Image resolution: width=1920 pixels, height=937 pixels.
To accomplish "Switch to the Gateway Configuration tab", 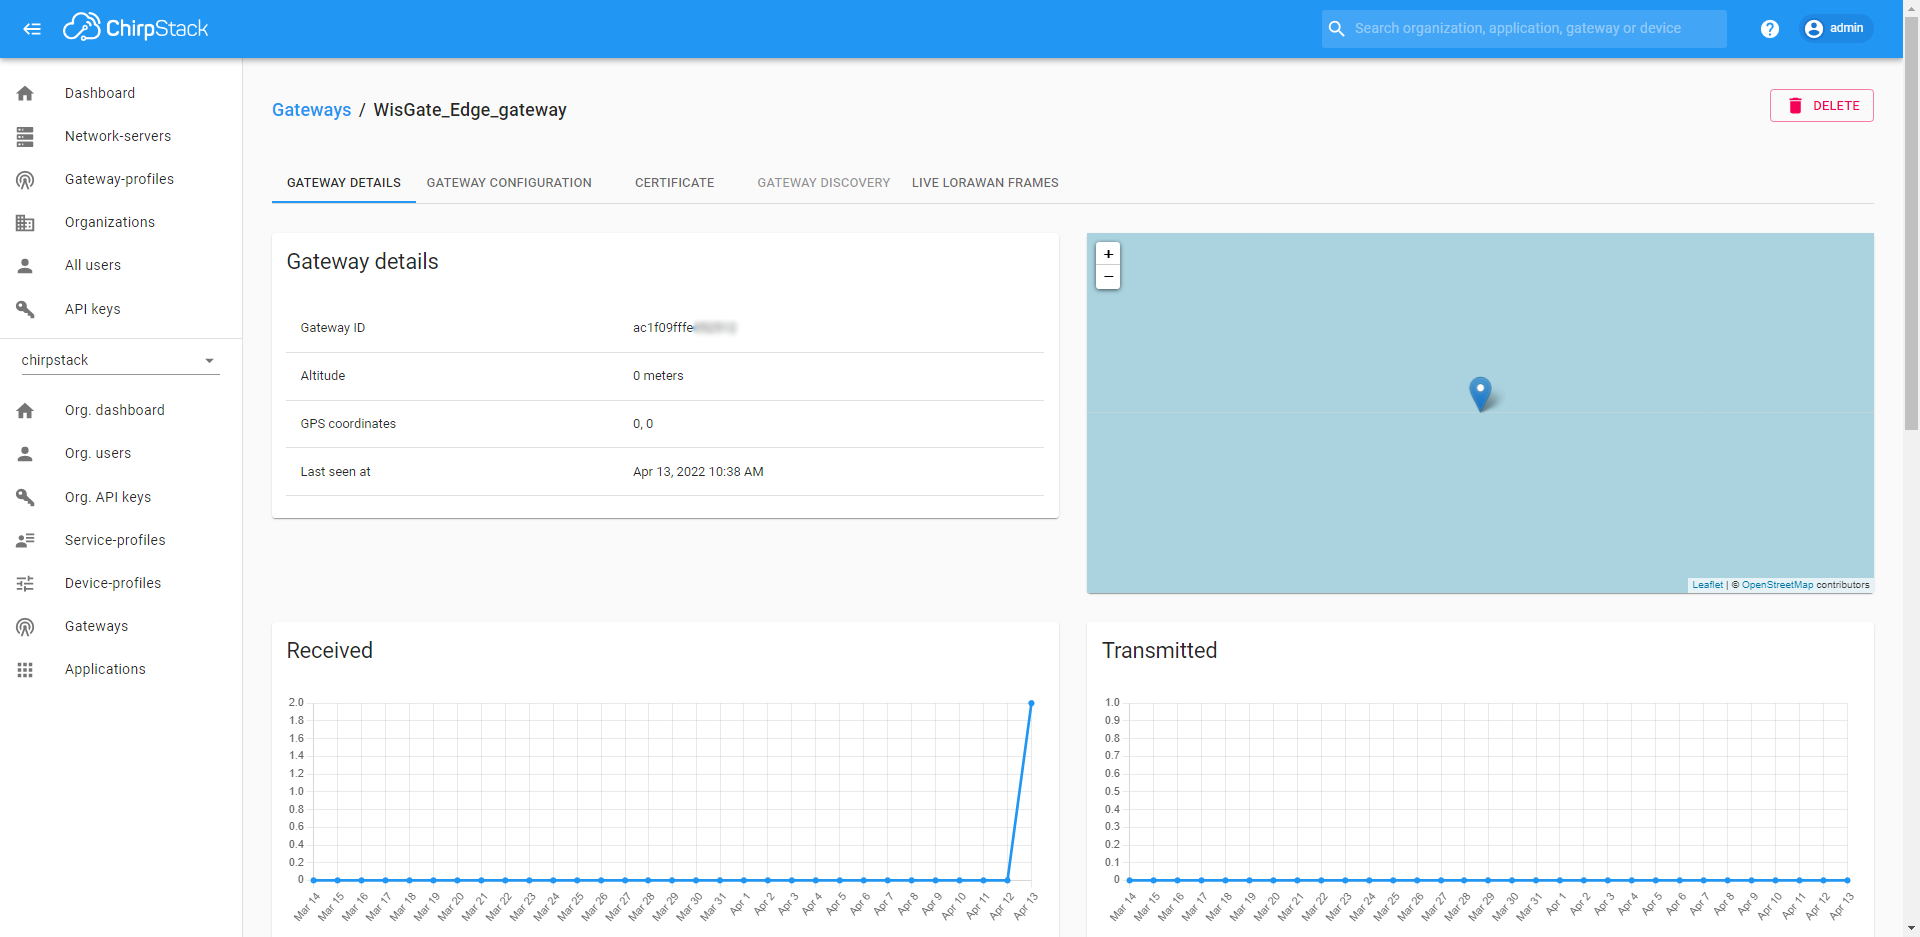I will tap(509, 183).
